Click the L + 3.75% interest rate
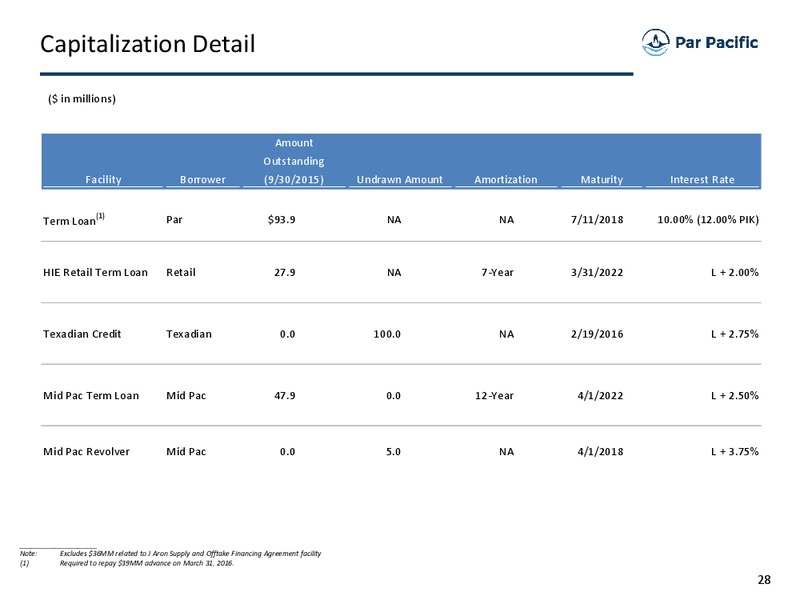The image size is (800, 600). (735, 452)
